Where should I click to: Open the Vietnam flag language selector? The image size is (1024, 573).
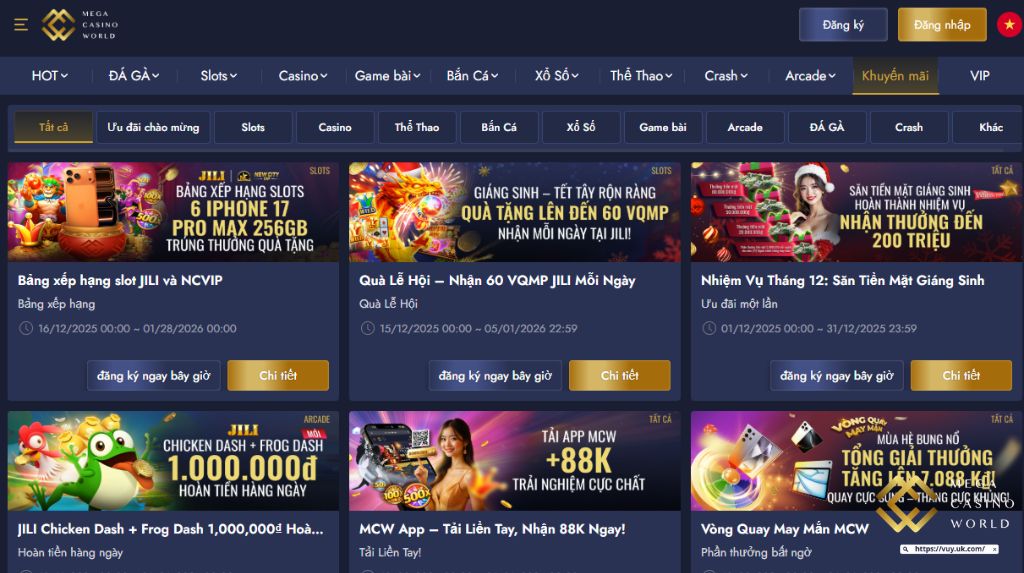tap(1010, 25)
